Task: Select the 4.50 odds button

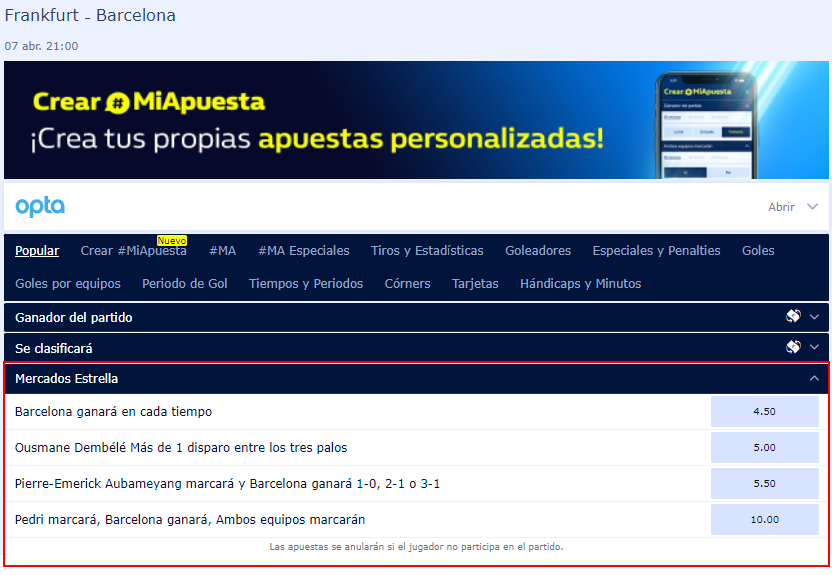Action: pyautogui.click(x=765, y=411)
